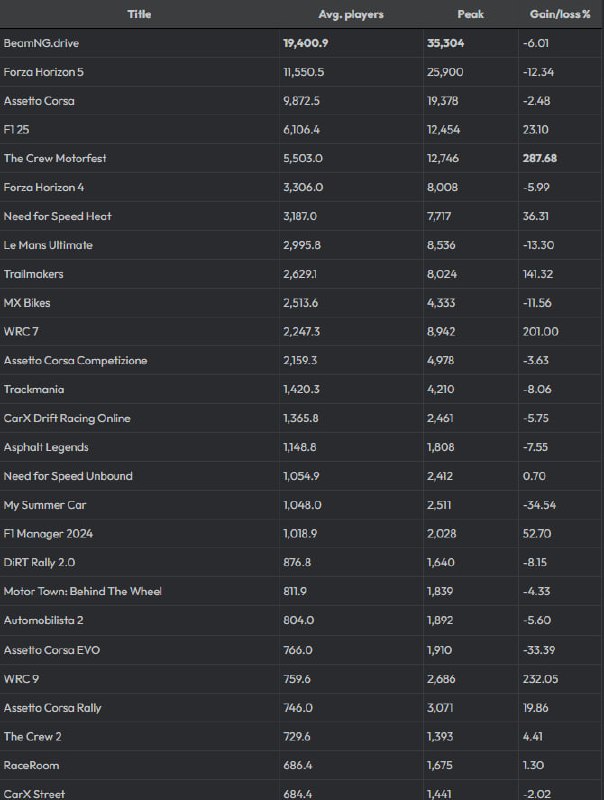Screen dimensions: 604x800
Task: Open the Forza Horizon 5 title
Action: pos(44,72)
